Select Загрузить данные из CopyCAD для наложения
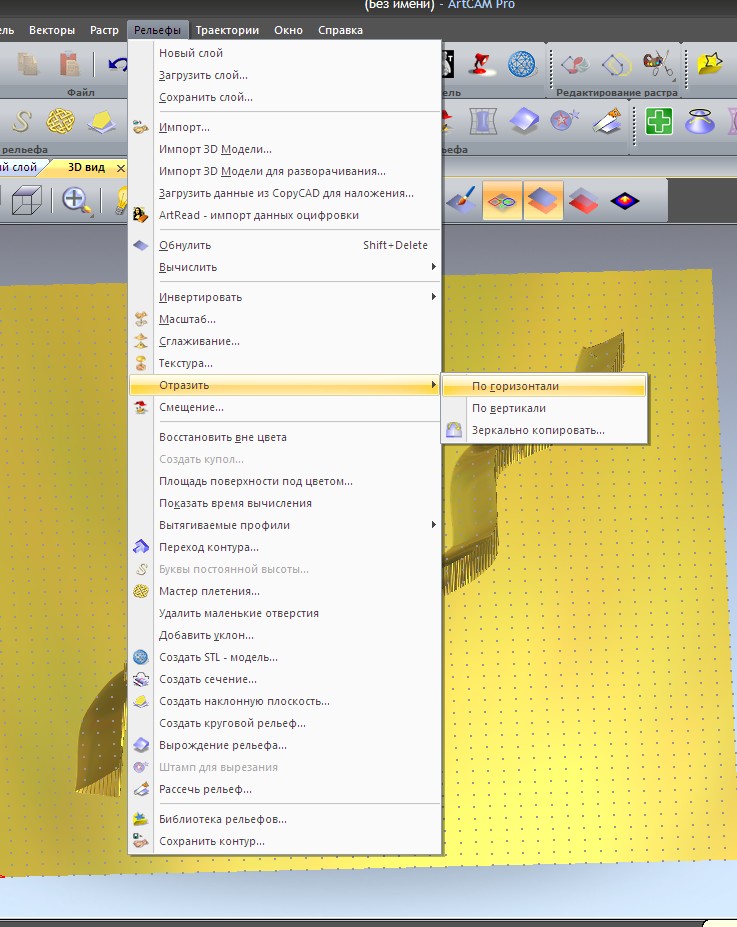This screenshot has height=927, width=737. coord(285,193)
